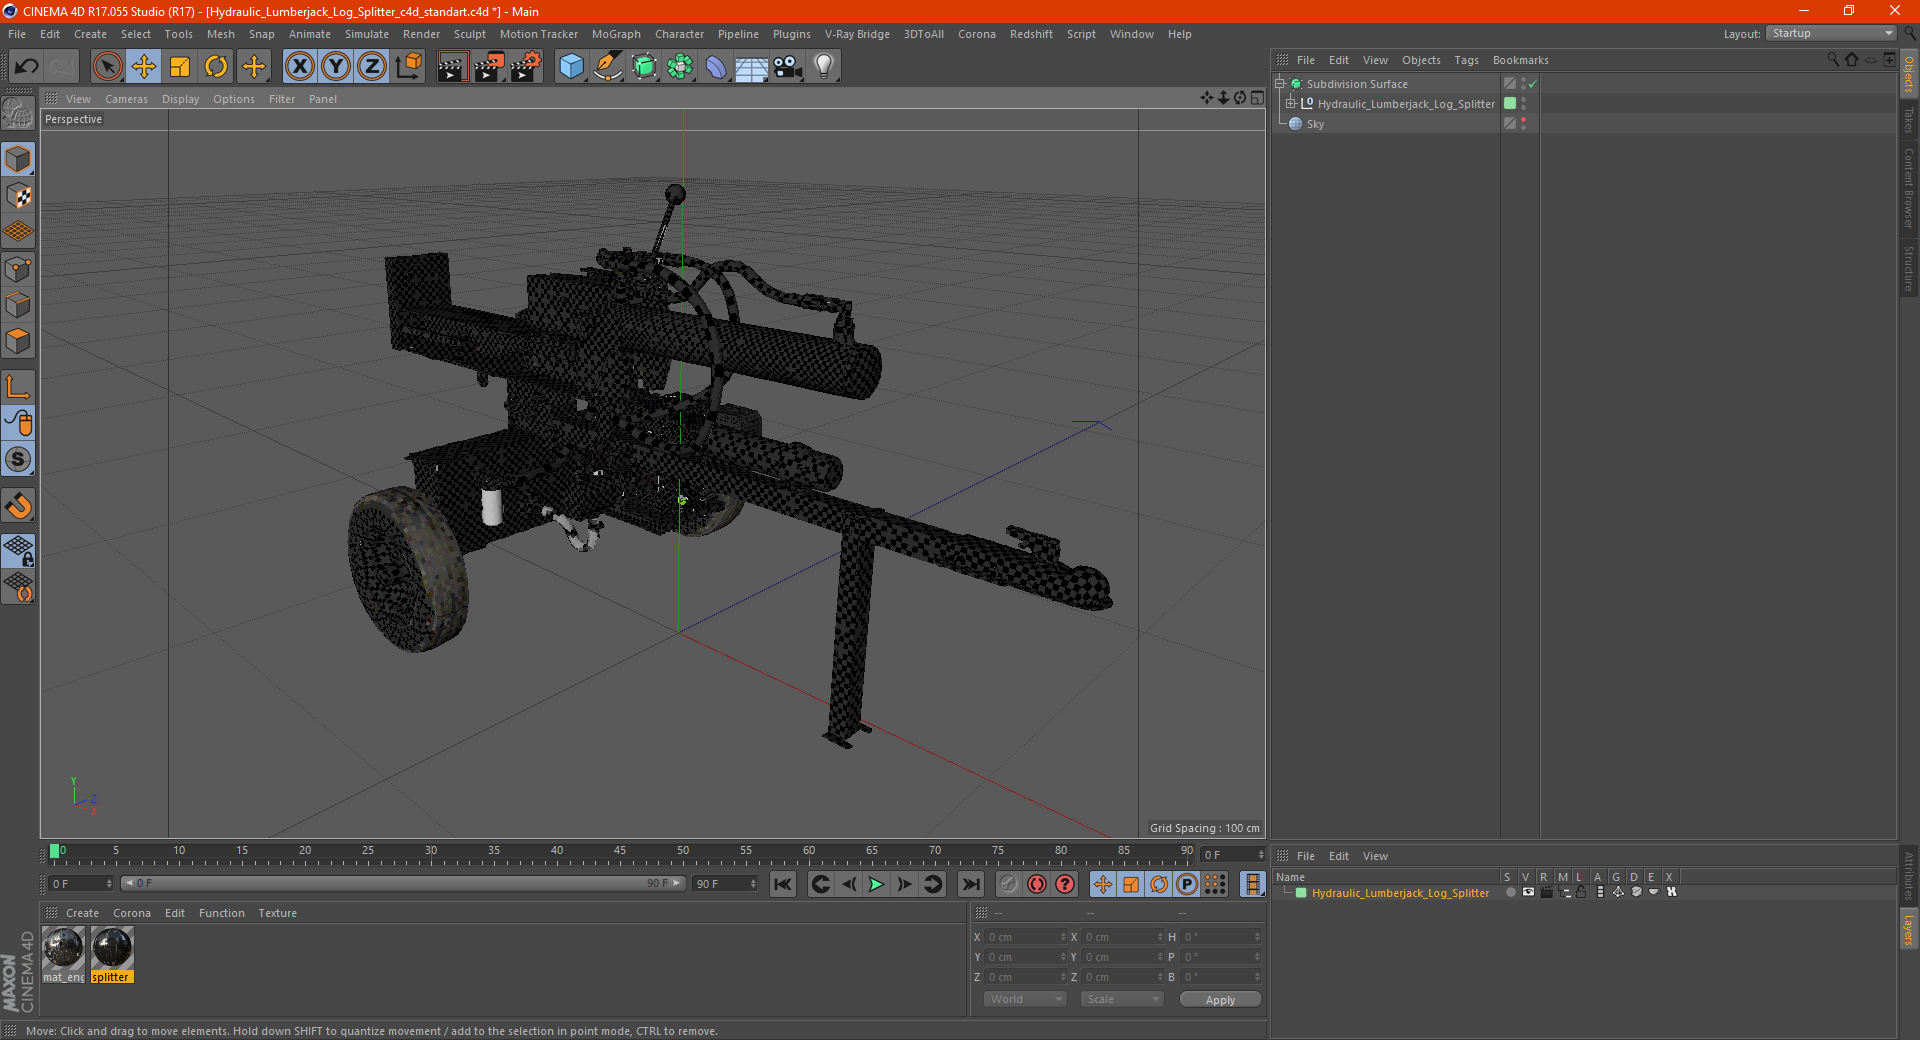The height and width of the screenshot is (1040, 1920).
Task: Open the Layers side tab
Action: [1908, 930]
